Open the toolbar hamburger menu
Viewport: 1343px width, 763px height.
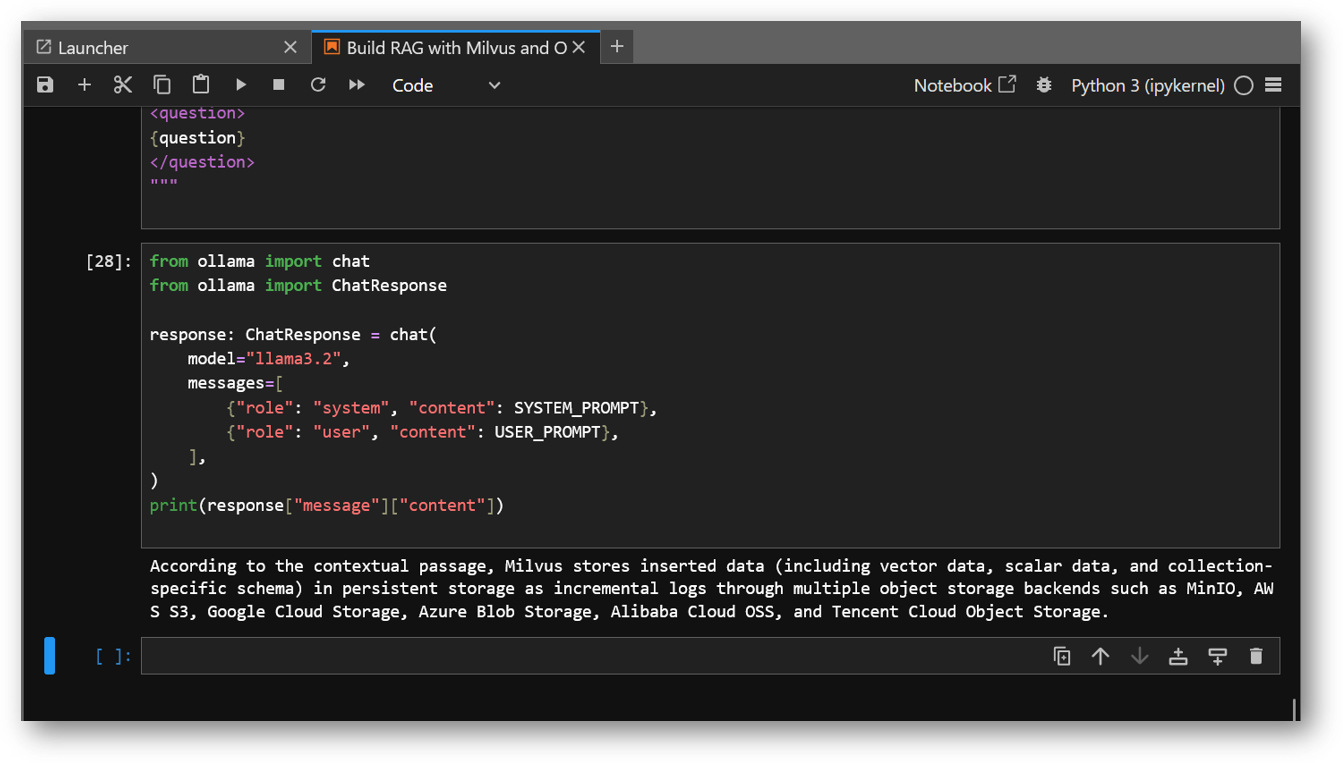coord(1273,85)
